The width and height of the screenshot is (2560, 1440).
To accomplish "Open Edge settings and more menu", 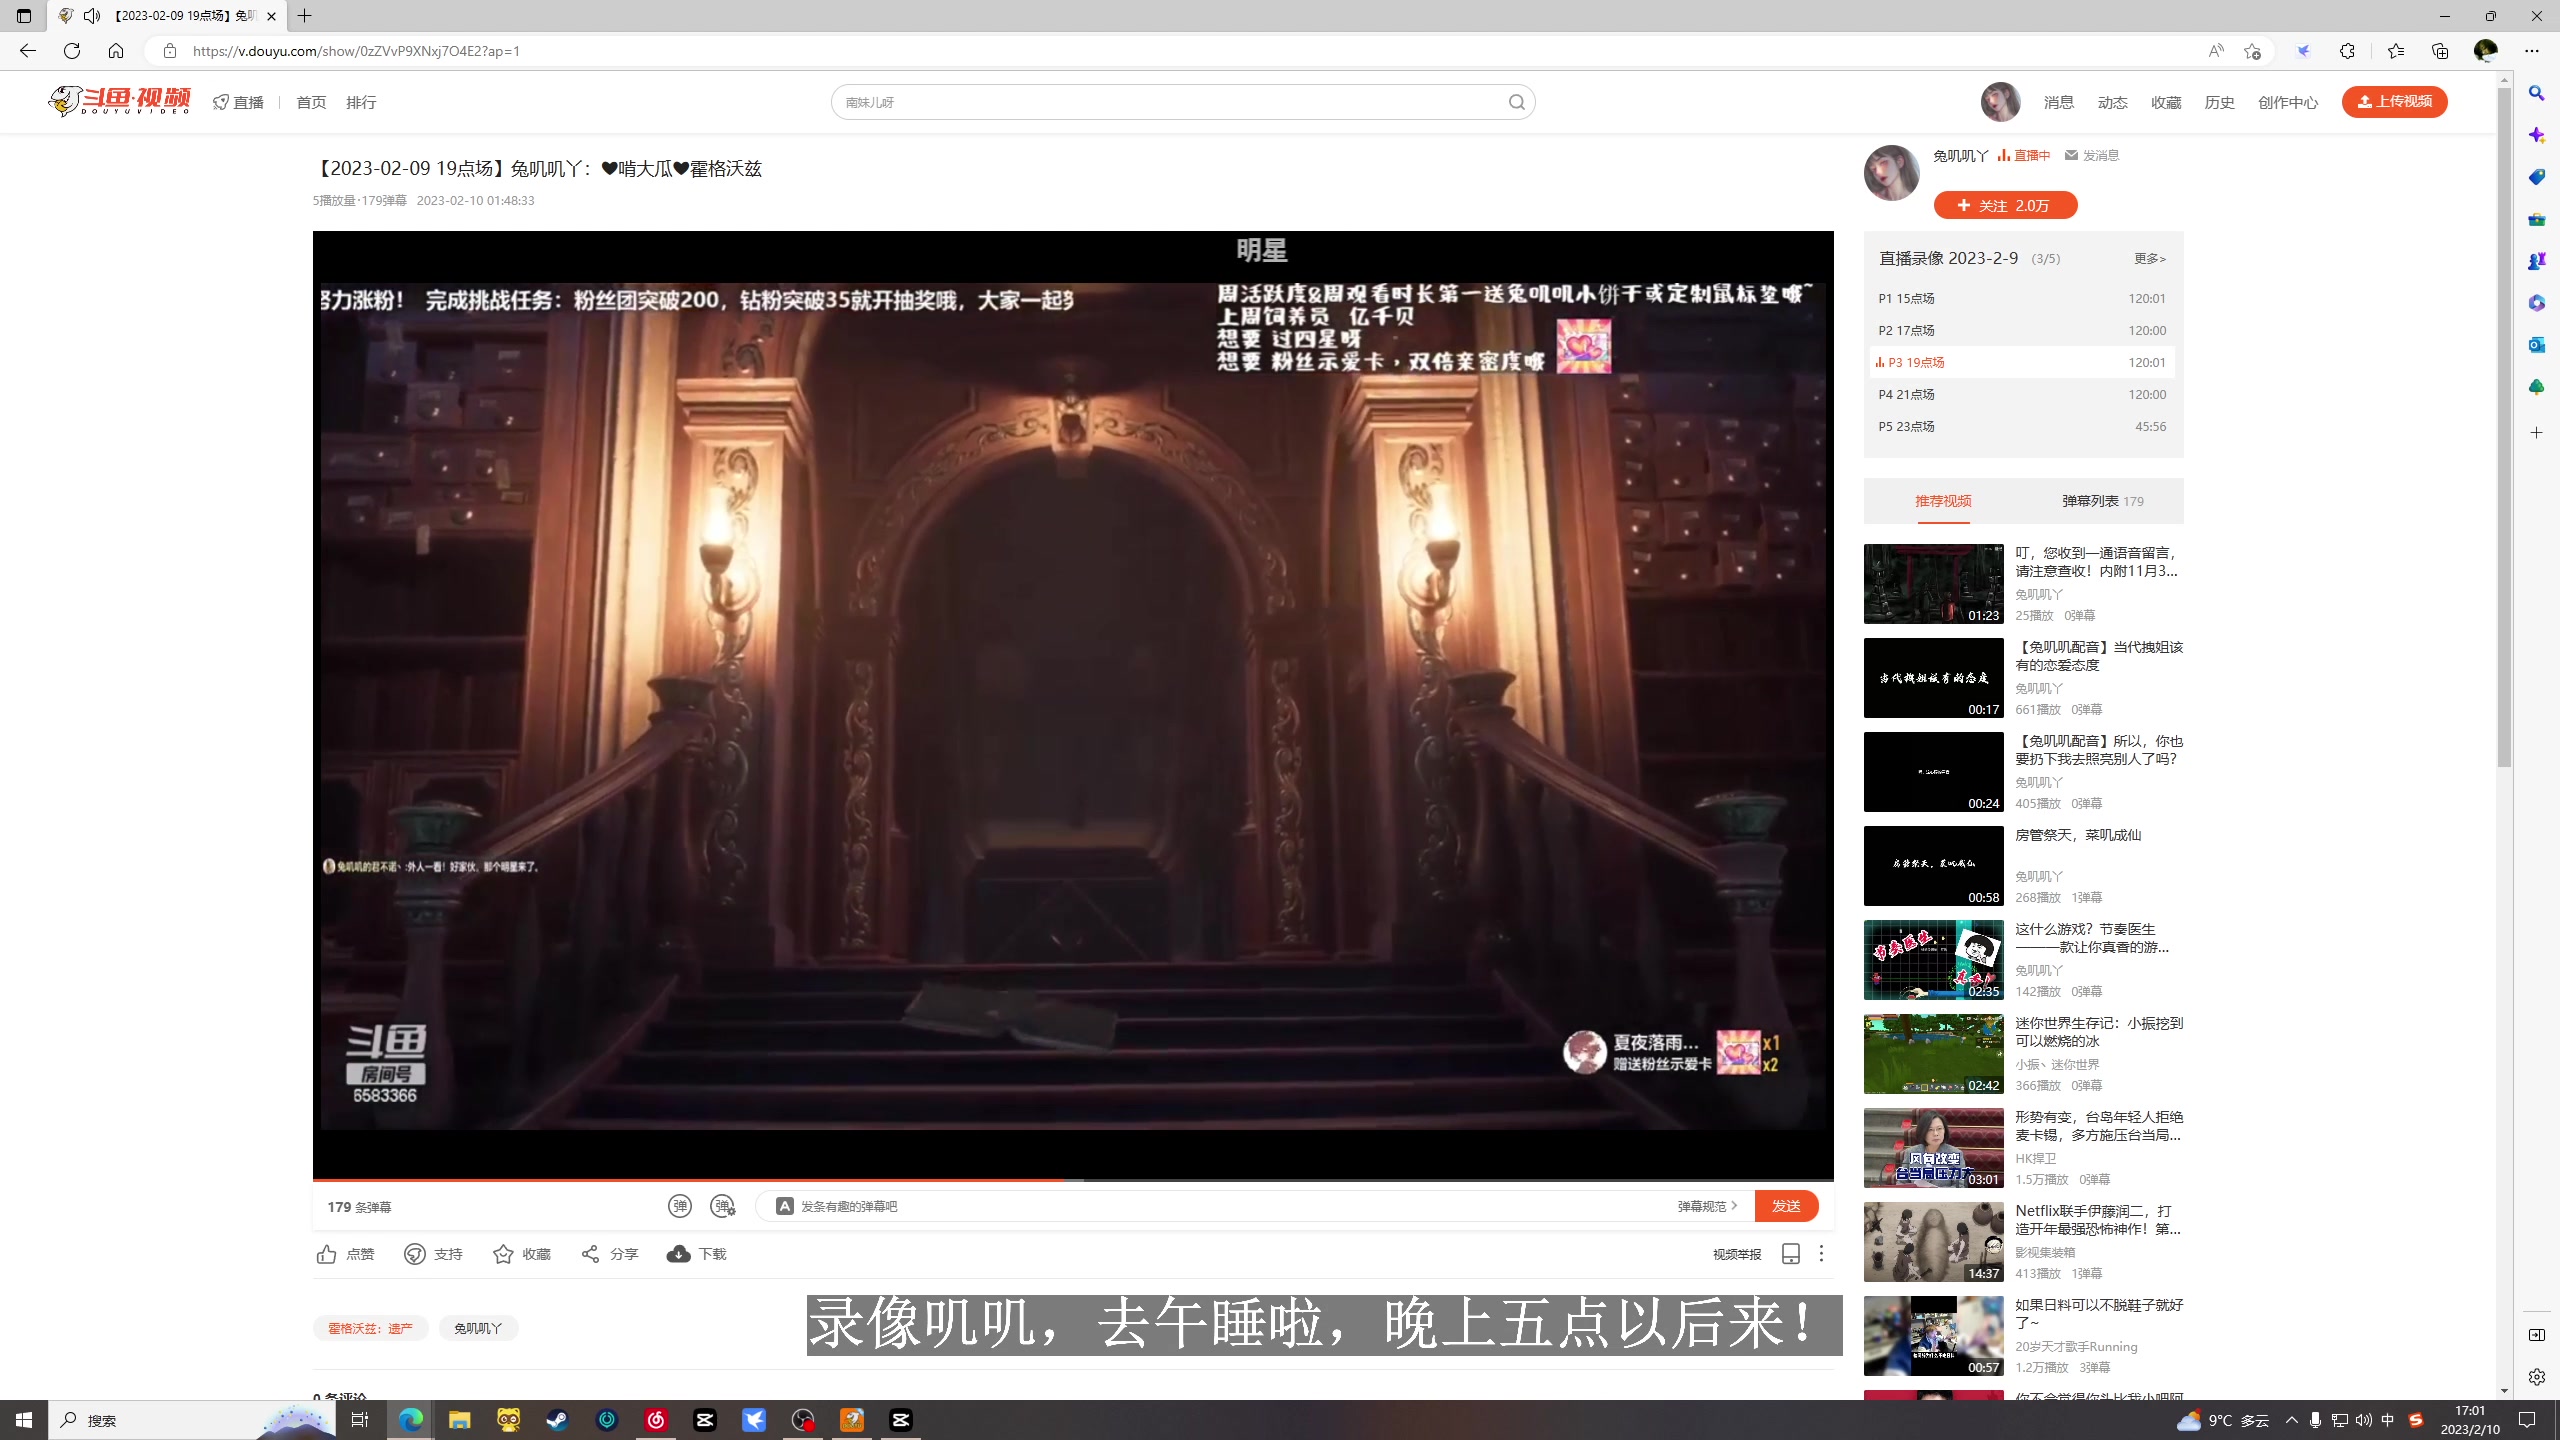I will click(2532, 51).
